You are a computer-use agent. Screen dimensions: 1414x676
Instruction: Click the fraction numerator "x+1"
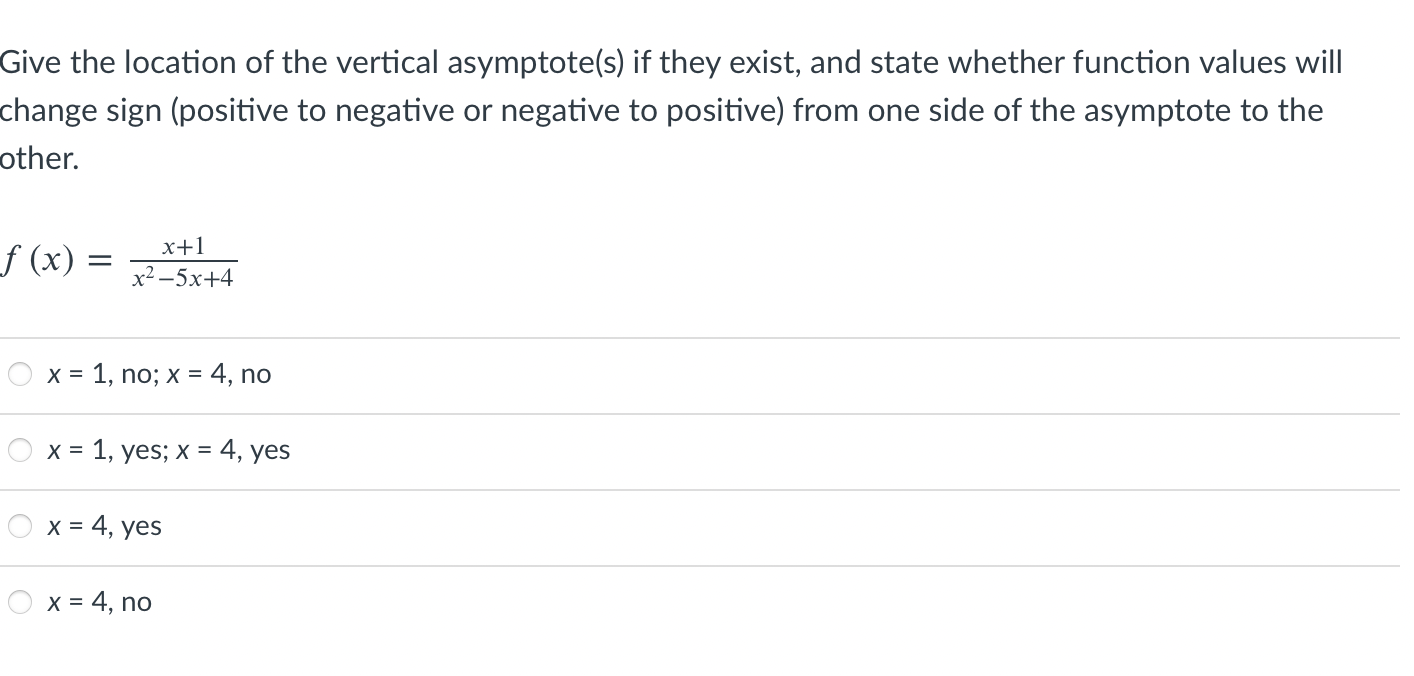(183, 245)
